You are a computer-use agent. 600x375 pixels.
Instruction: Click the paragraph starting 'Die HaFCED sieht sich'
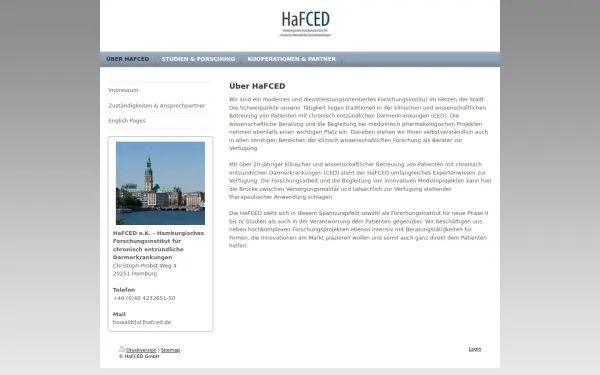tap(359, 229)
